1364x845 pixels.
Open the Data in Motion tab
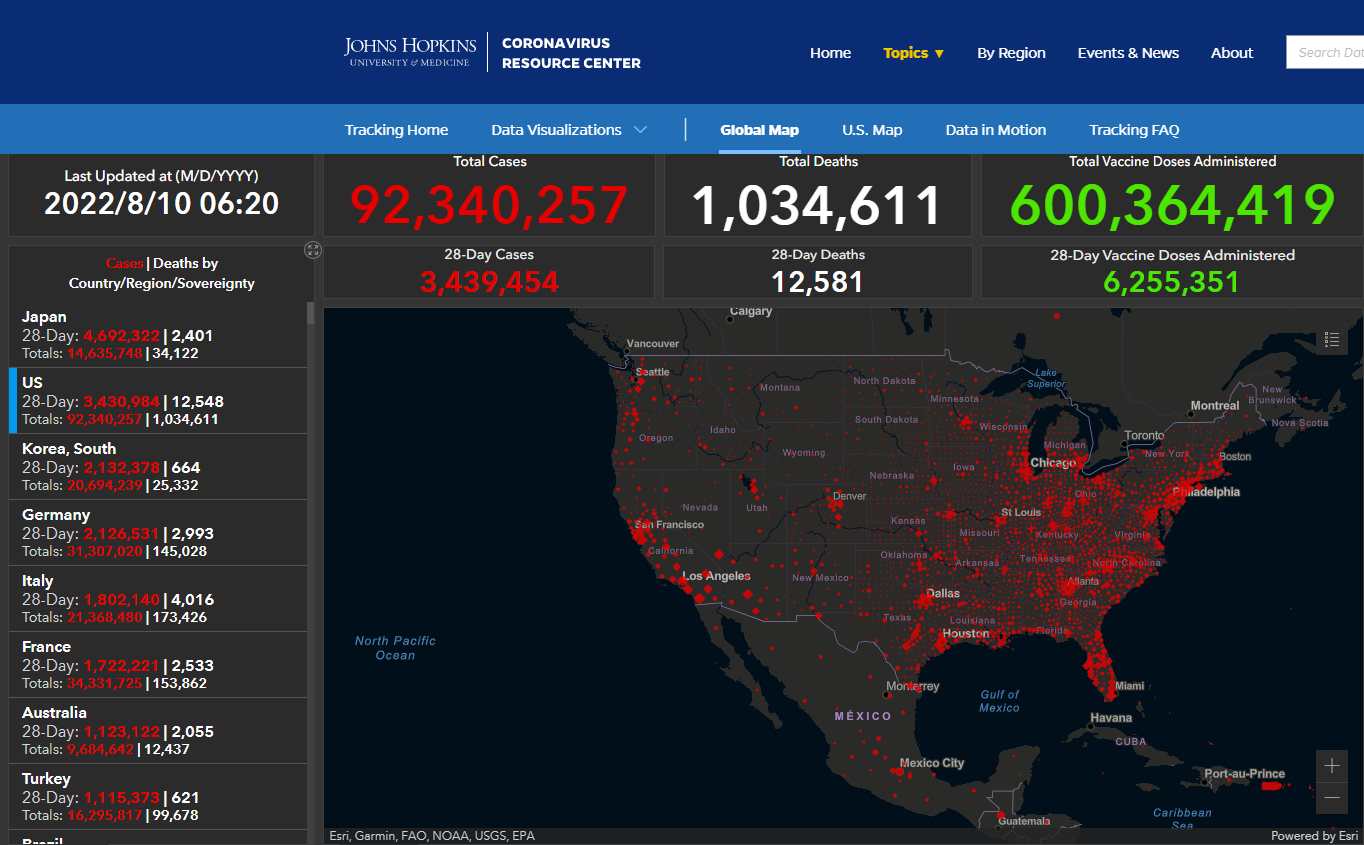[x=996, y=130]
